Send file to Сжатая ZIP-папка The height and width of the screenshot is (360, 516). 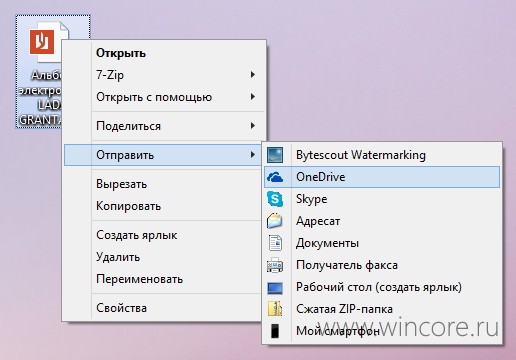pos(382,309)
